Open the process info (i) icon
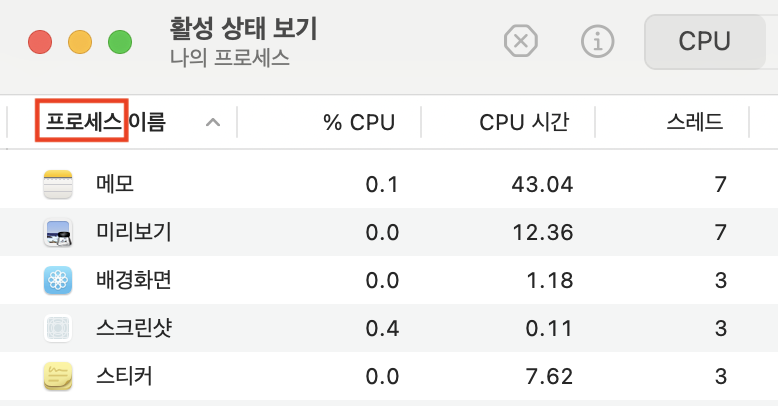The width and height of the screenshot is (778, 406). [597, 41]
